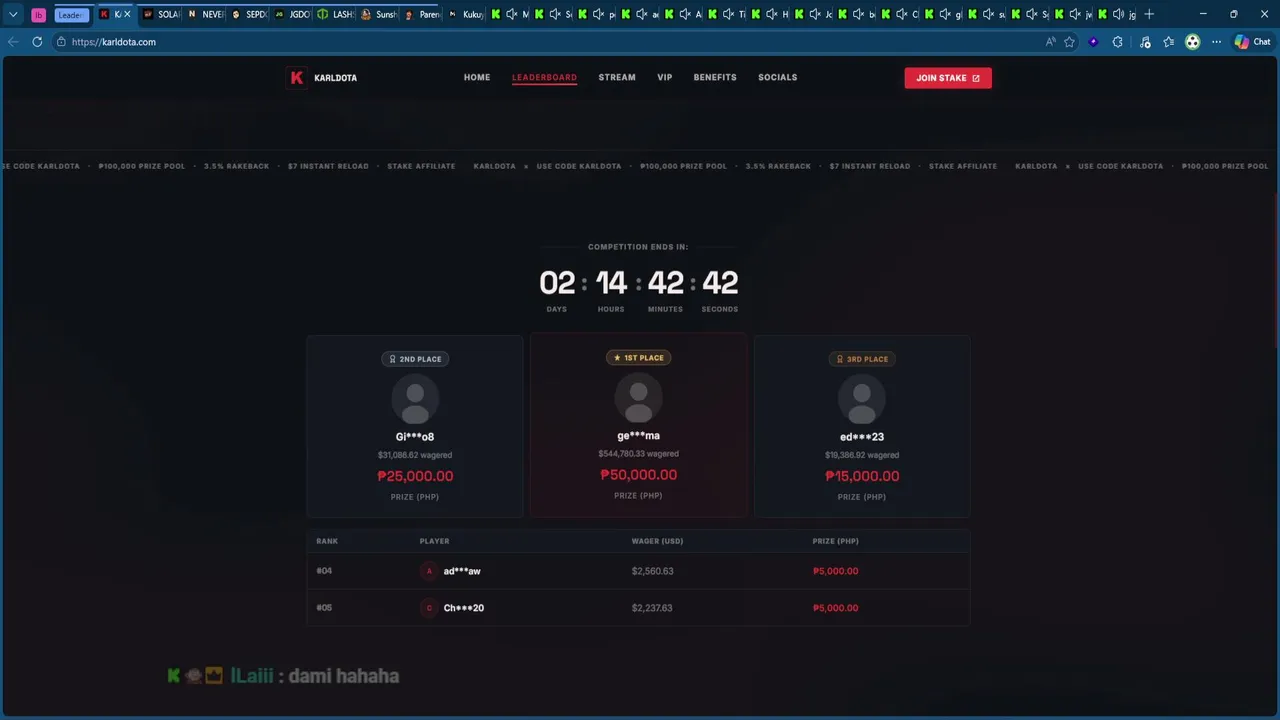Click the ₱50,000.00 first place prize
The width and height of the screenshot is (1280, 720).
[x=638, y=475]
